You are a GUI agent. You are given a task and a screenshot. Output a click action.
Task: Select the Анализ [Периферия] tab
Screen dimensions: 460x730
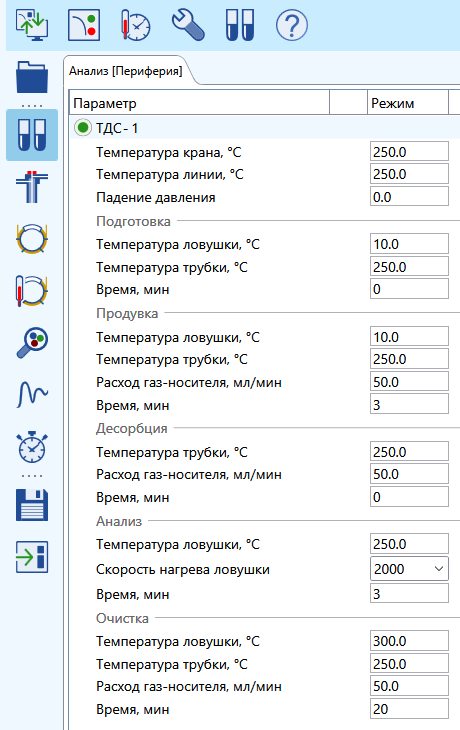tap(126, 71)
